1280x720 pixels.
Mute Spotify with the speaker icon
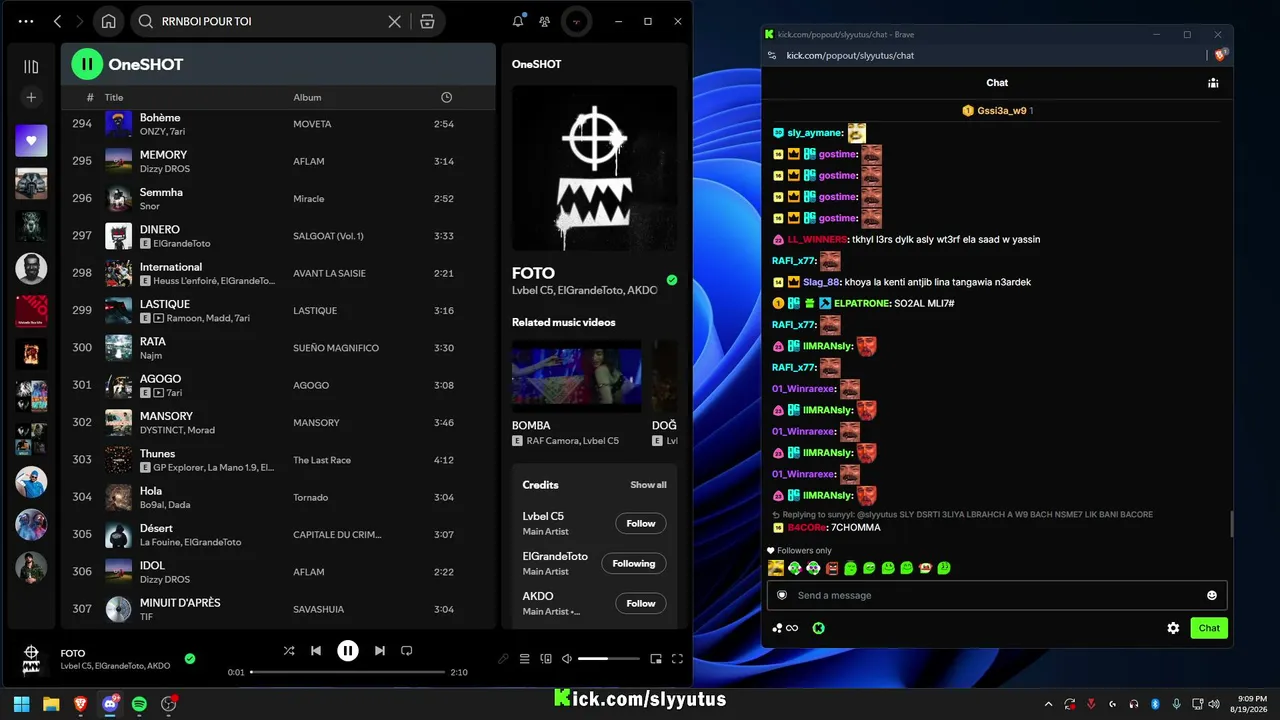[567, 659]
